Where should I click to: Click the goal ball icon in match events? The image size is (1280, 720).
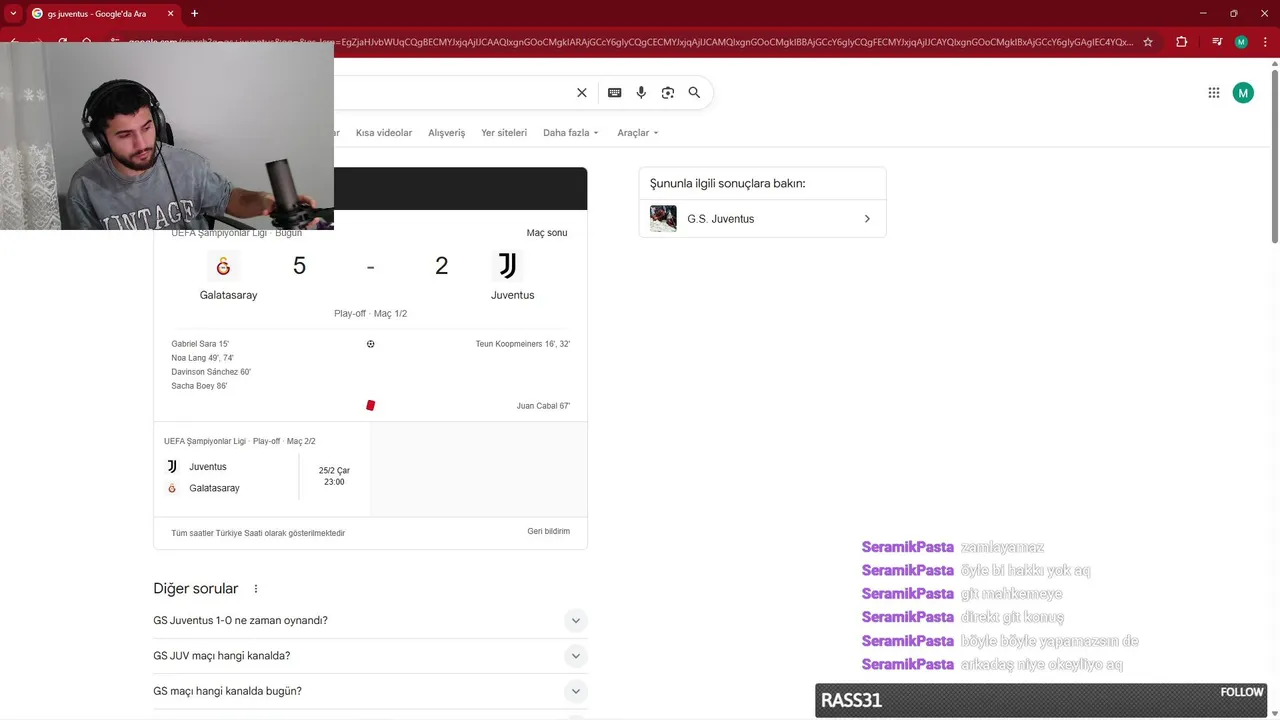371,344
